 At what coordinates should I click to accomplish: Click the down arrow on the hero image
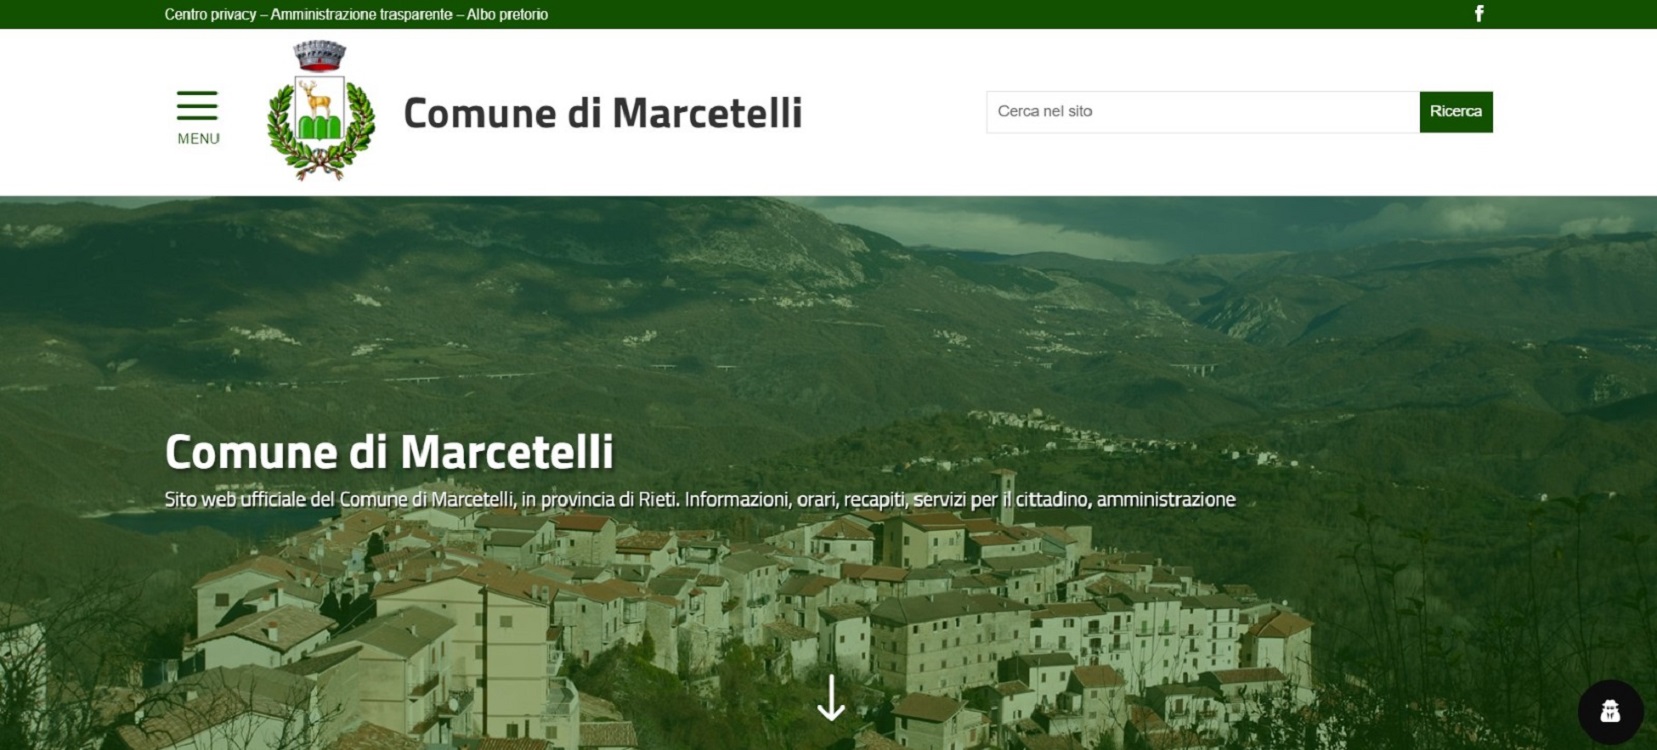(x=831, y=697)
